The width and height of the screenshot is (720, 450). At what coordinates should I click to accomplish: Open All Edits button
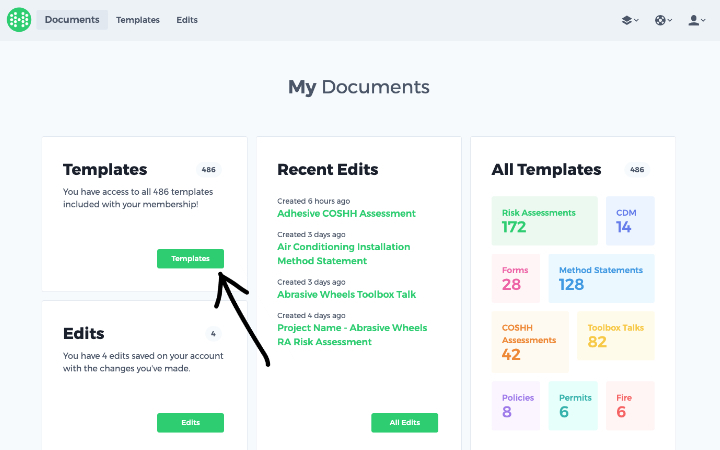[x=405, y=422]
